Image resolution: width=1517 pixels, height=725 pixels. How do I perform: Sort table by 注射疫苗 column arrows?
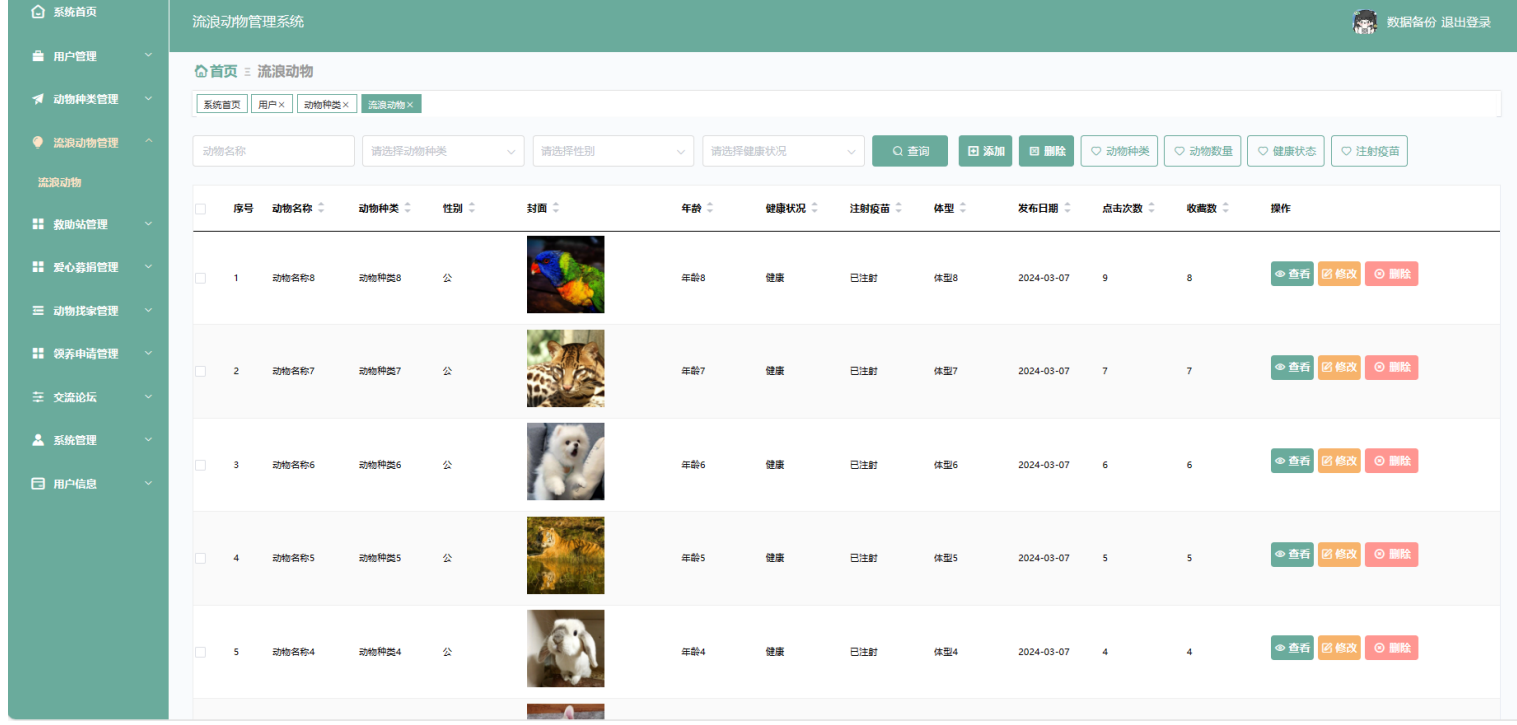pyautogui.click(x=898, y=208)
